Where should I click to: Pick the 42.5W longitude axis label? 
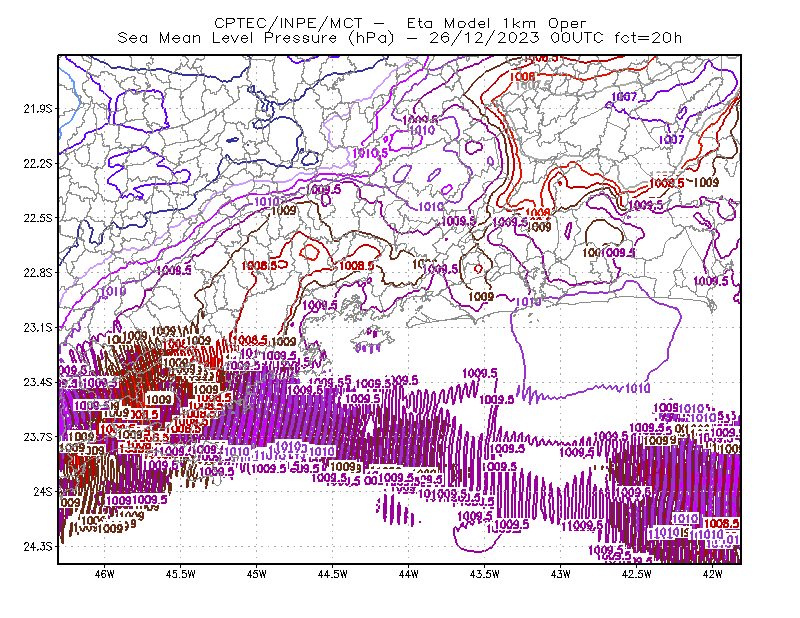(x=637, y=574)
